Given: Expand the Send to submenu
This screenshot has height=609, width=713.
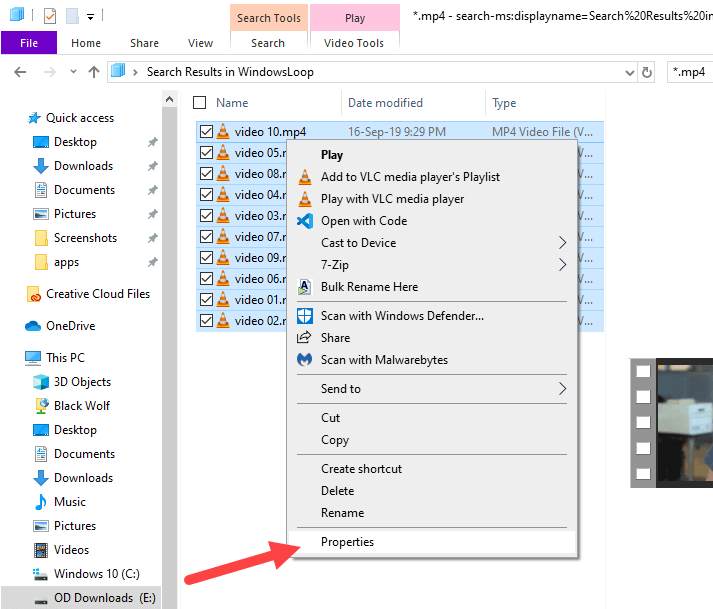Looking at the screenshot, I should coord(432,389).
